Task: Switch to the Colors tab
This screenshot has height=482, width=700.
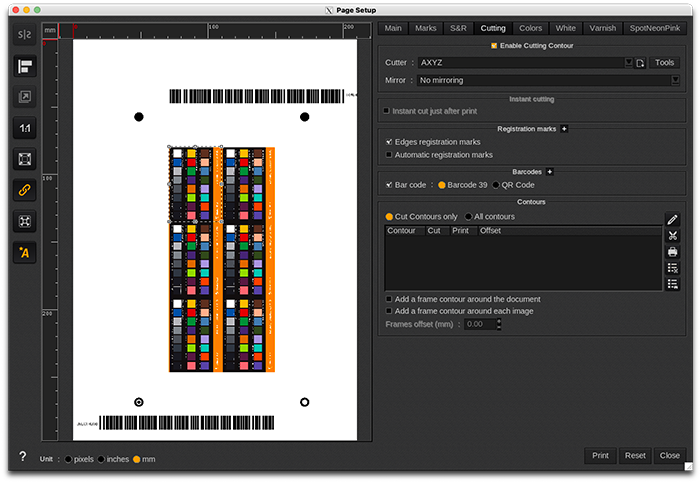Action: [530, 28]
